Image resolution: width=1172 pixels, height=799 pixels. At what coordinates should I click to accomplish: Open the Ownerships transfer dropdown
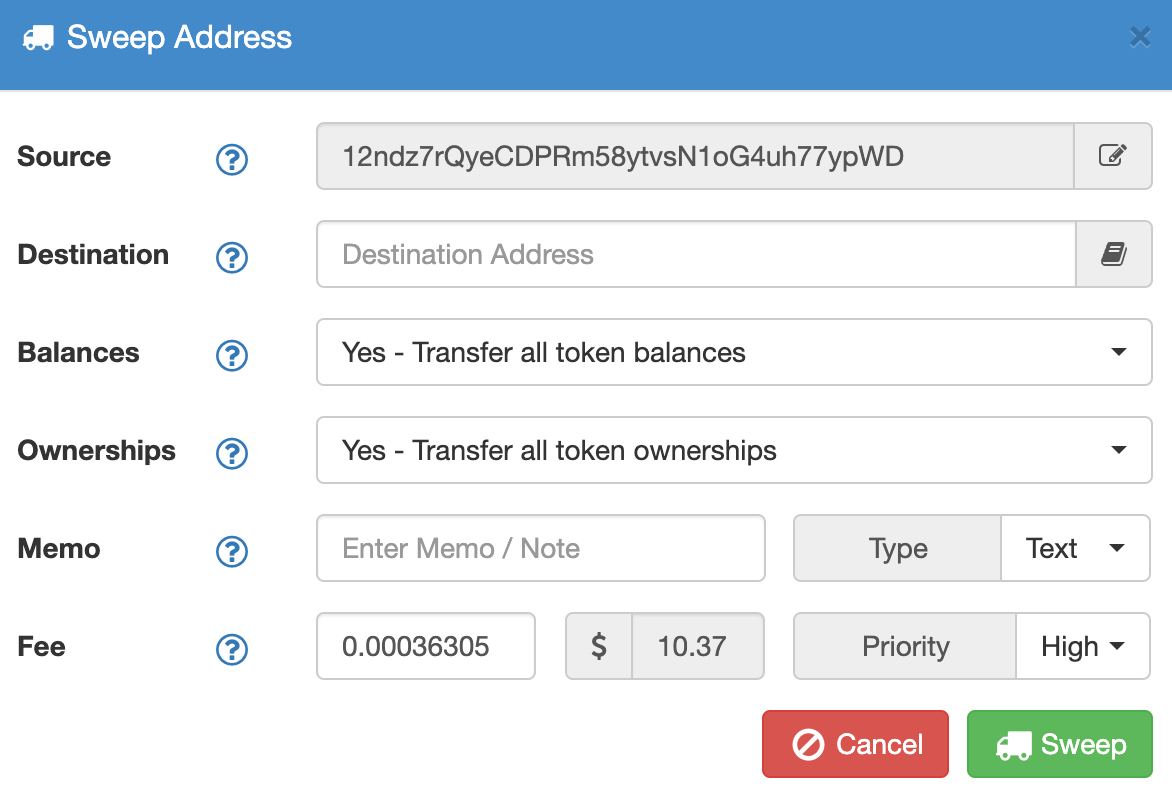pos(734,450)
